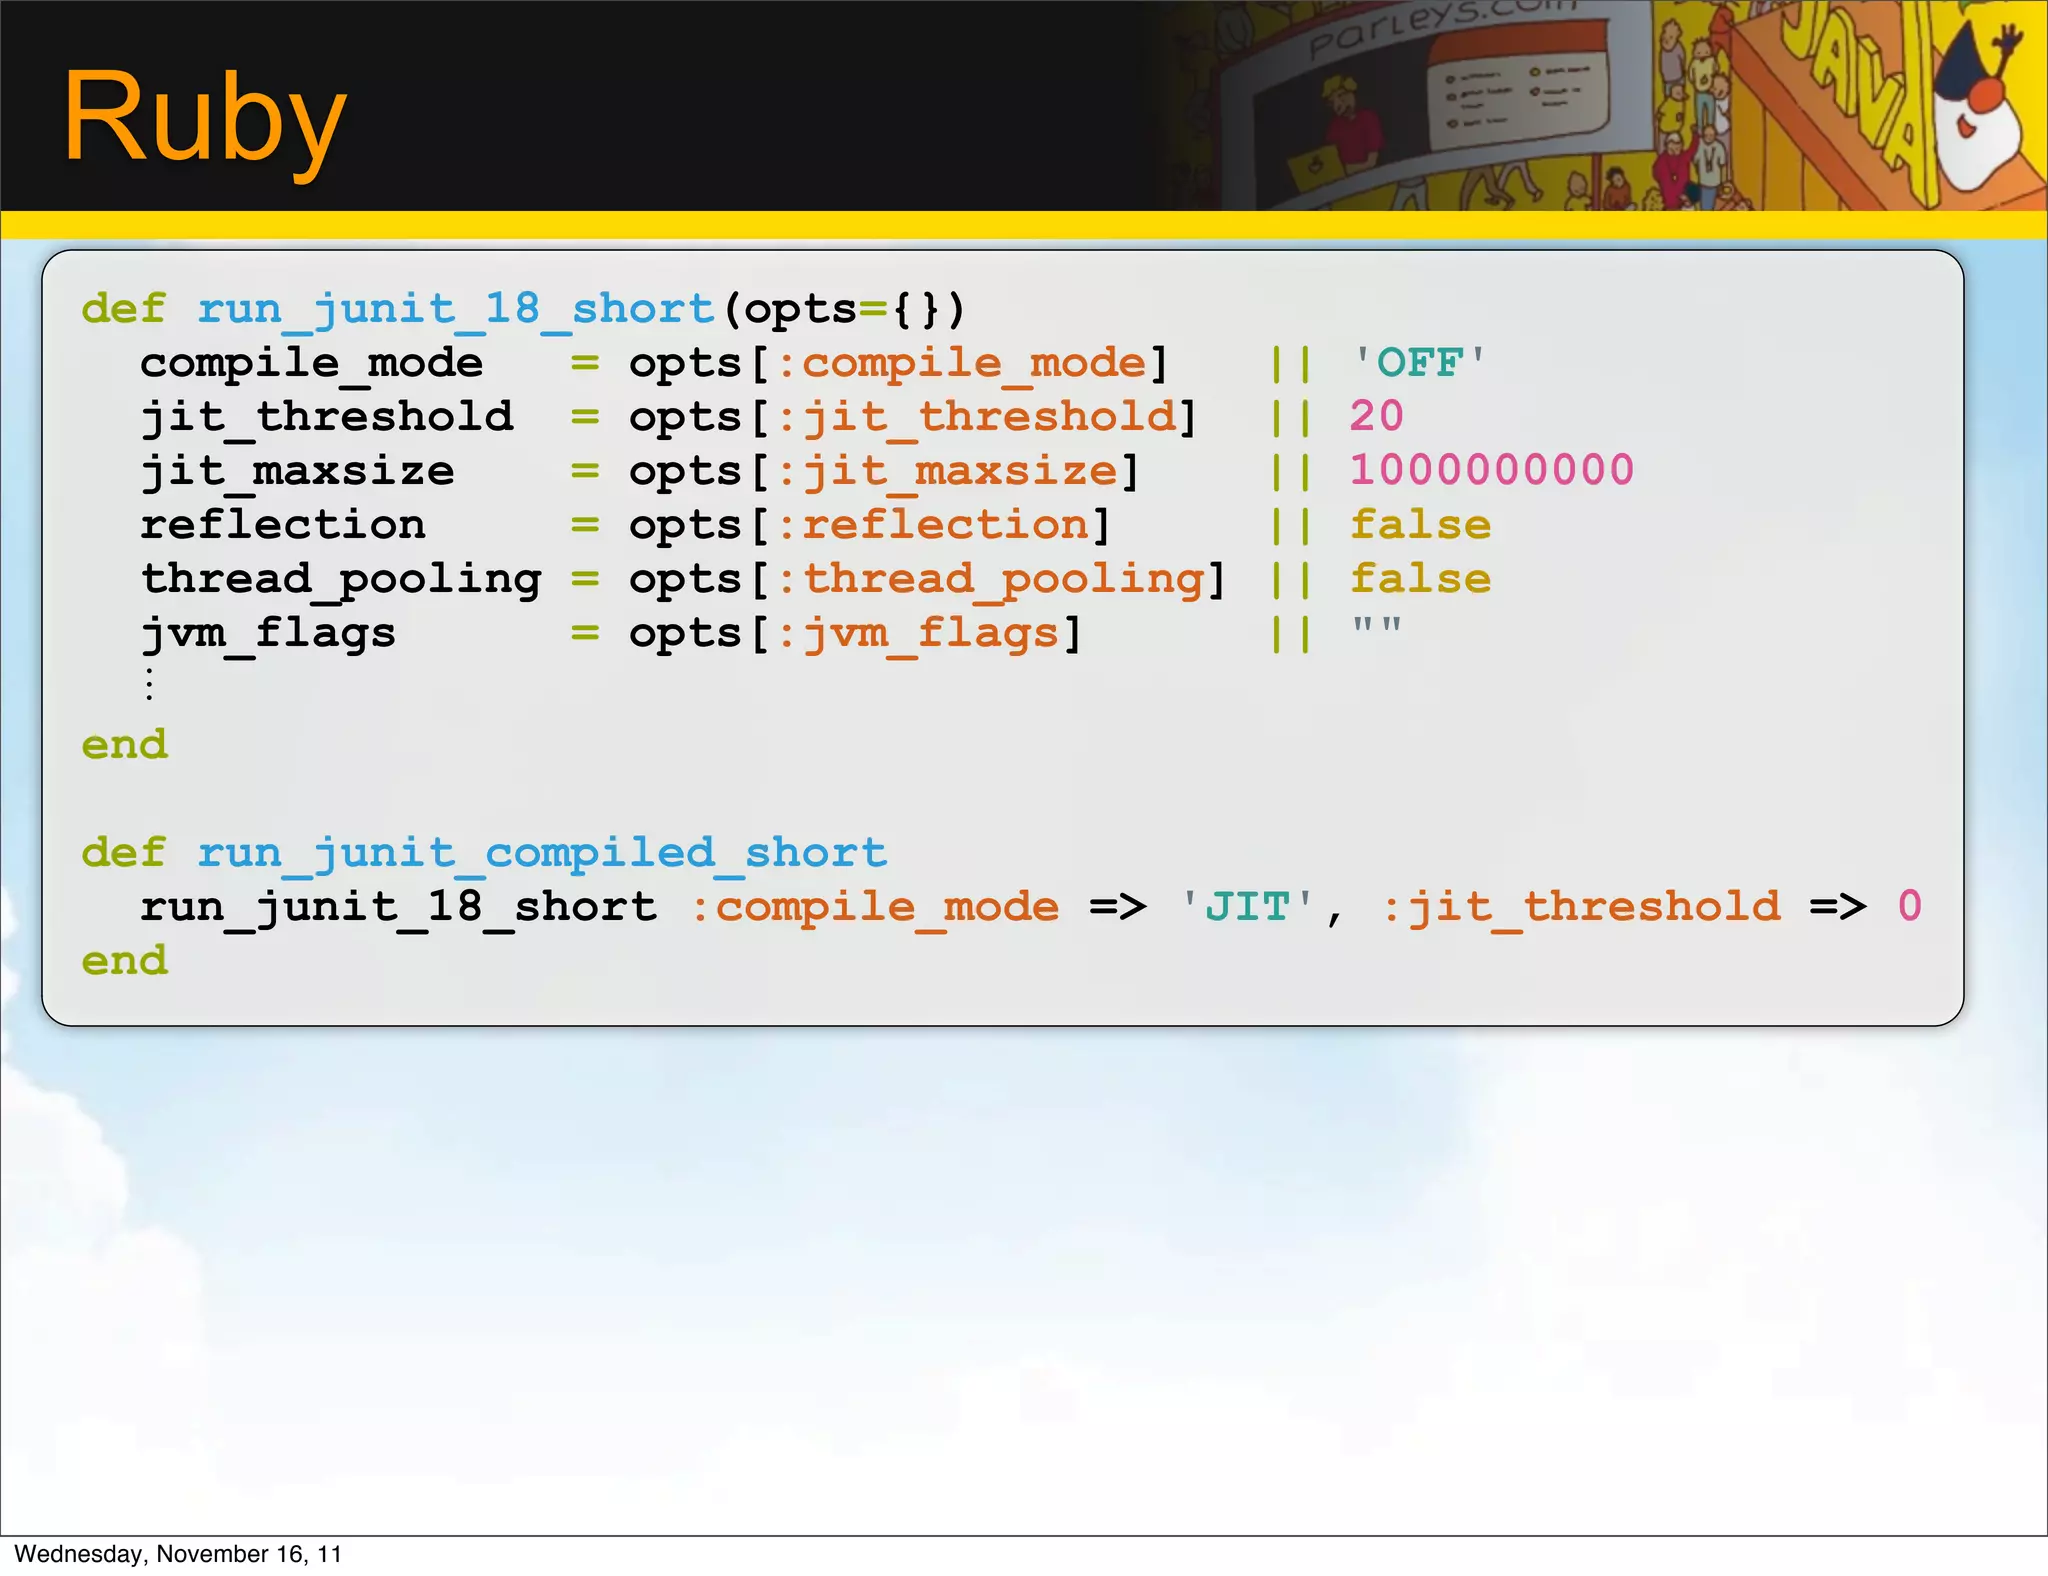Click the Ruby slide title

(x=204, y=118)
